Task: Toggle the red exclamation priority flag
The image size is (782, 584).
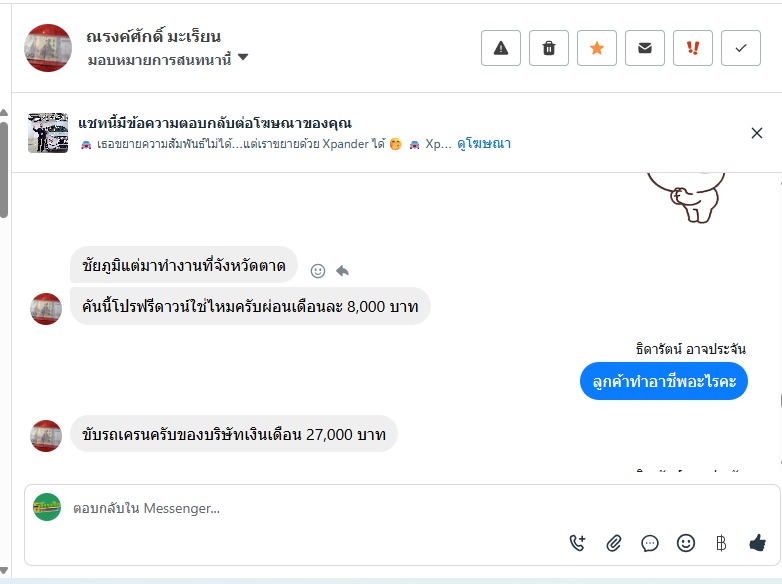Action: click(693, 48)
